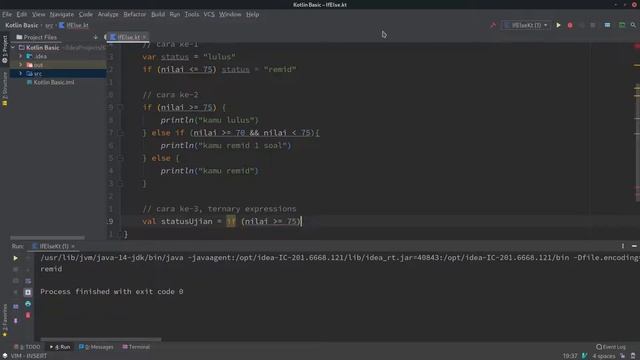Place cursor on statusUjian variable
This screenshot has height=360, width=640.
(x=187, y=221)
